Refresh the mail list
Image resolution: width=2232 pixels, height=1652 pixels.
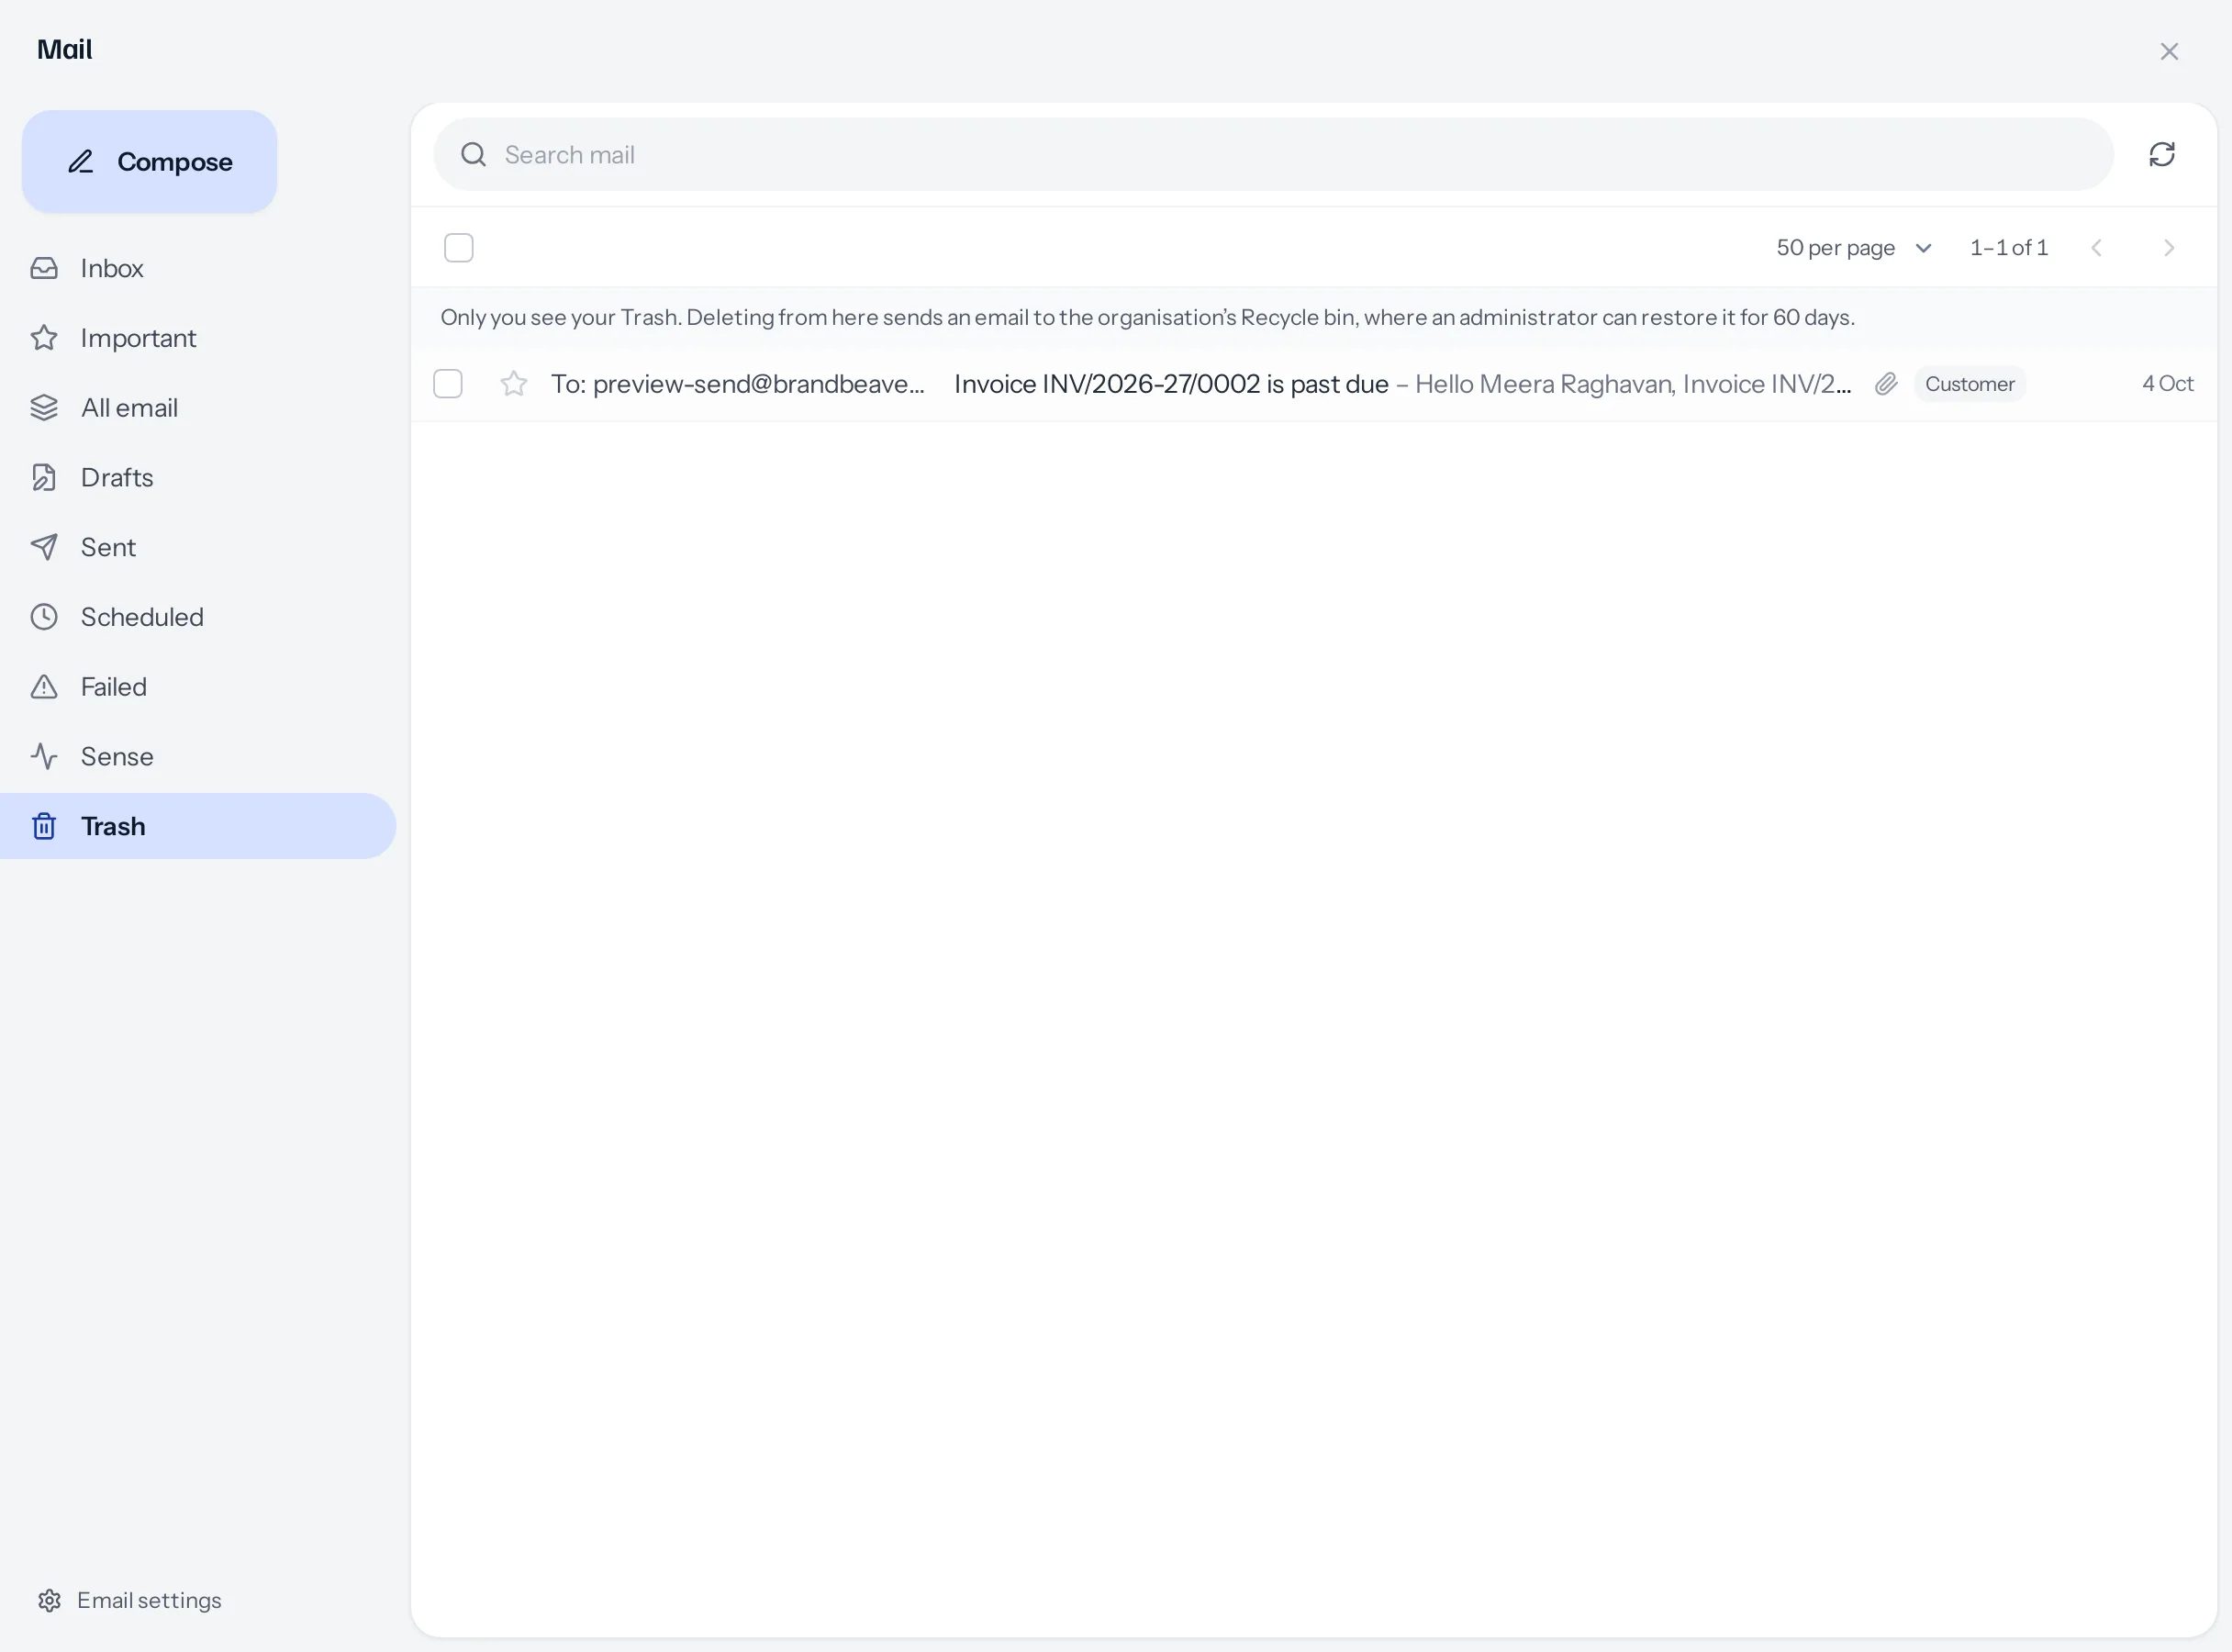click(2162, 154)
